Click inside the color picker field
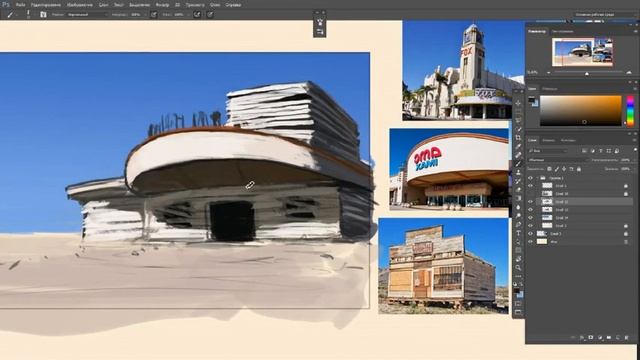The width and height of the screenshot is (640, 360). (580, 111)
